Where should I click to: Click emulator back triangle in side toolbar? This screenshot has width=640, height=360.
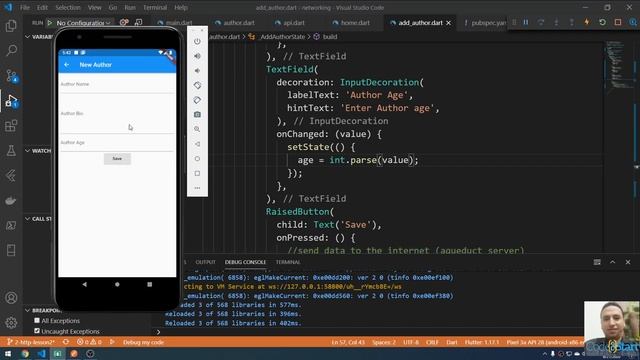pos(197,144)
